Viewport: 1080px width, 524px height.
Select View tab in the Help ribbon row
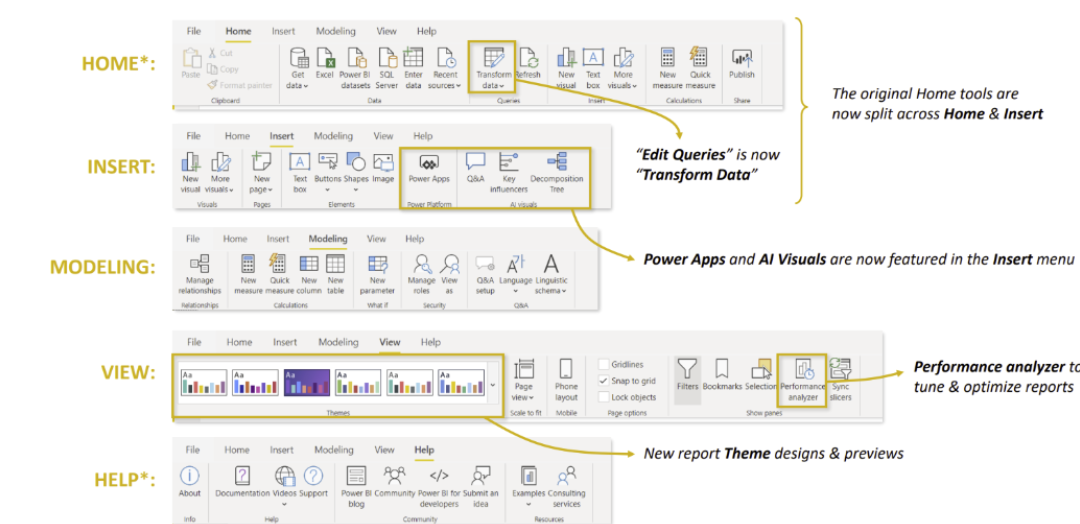pyautogui.click(x=384, y=450)
